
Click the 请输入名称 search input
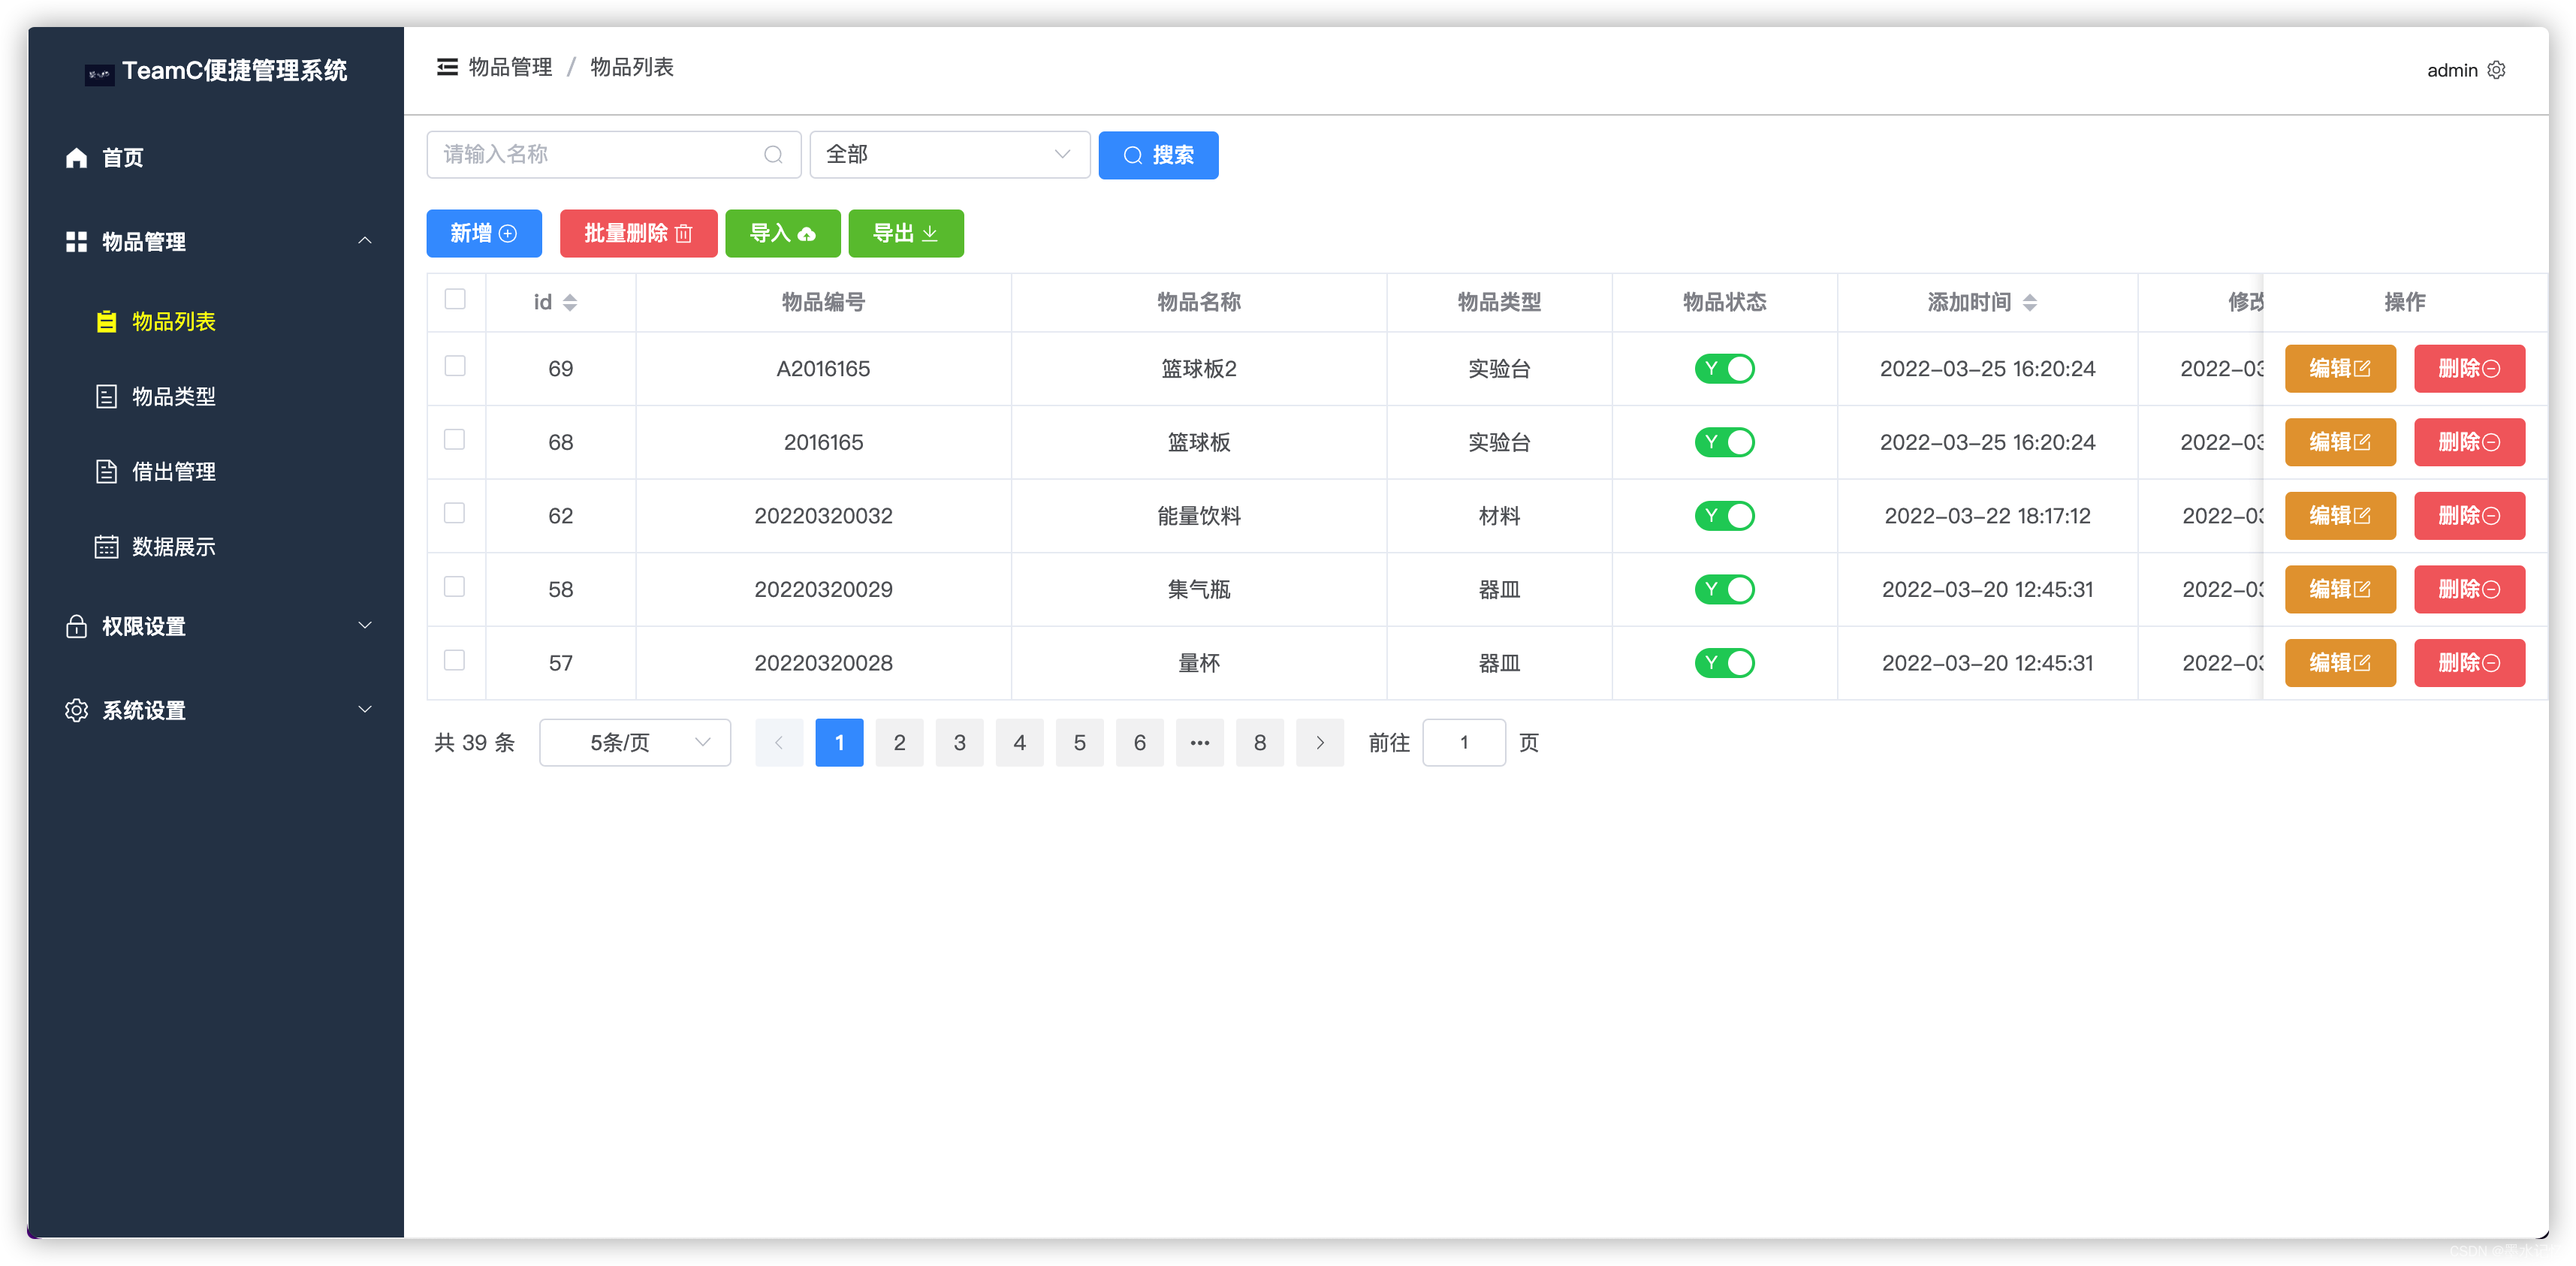pos(614,155)
